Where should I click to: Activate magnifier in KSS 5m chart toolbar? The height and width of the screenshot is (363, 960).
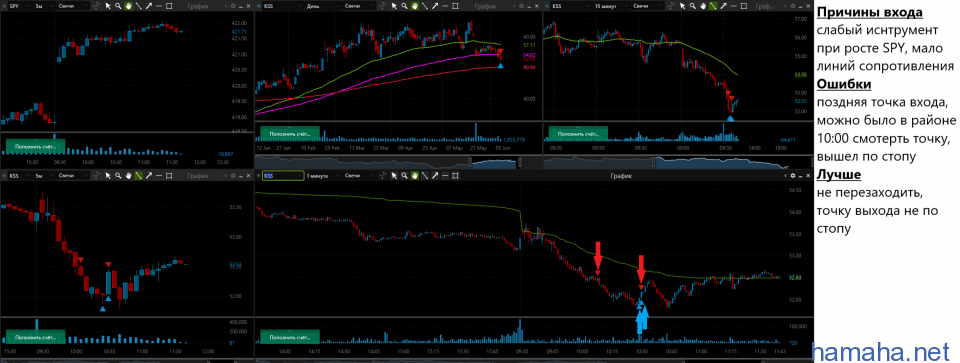pos(118,176)
